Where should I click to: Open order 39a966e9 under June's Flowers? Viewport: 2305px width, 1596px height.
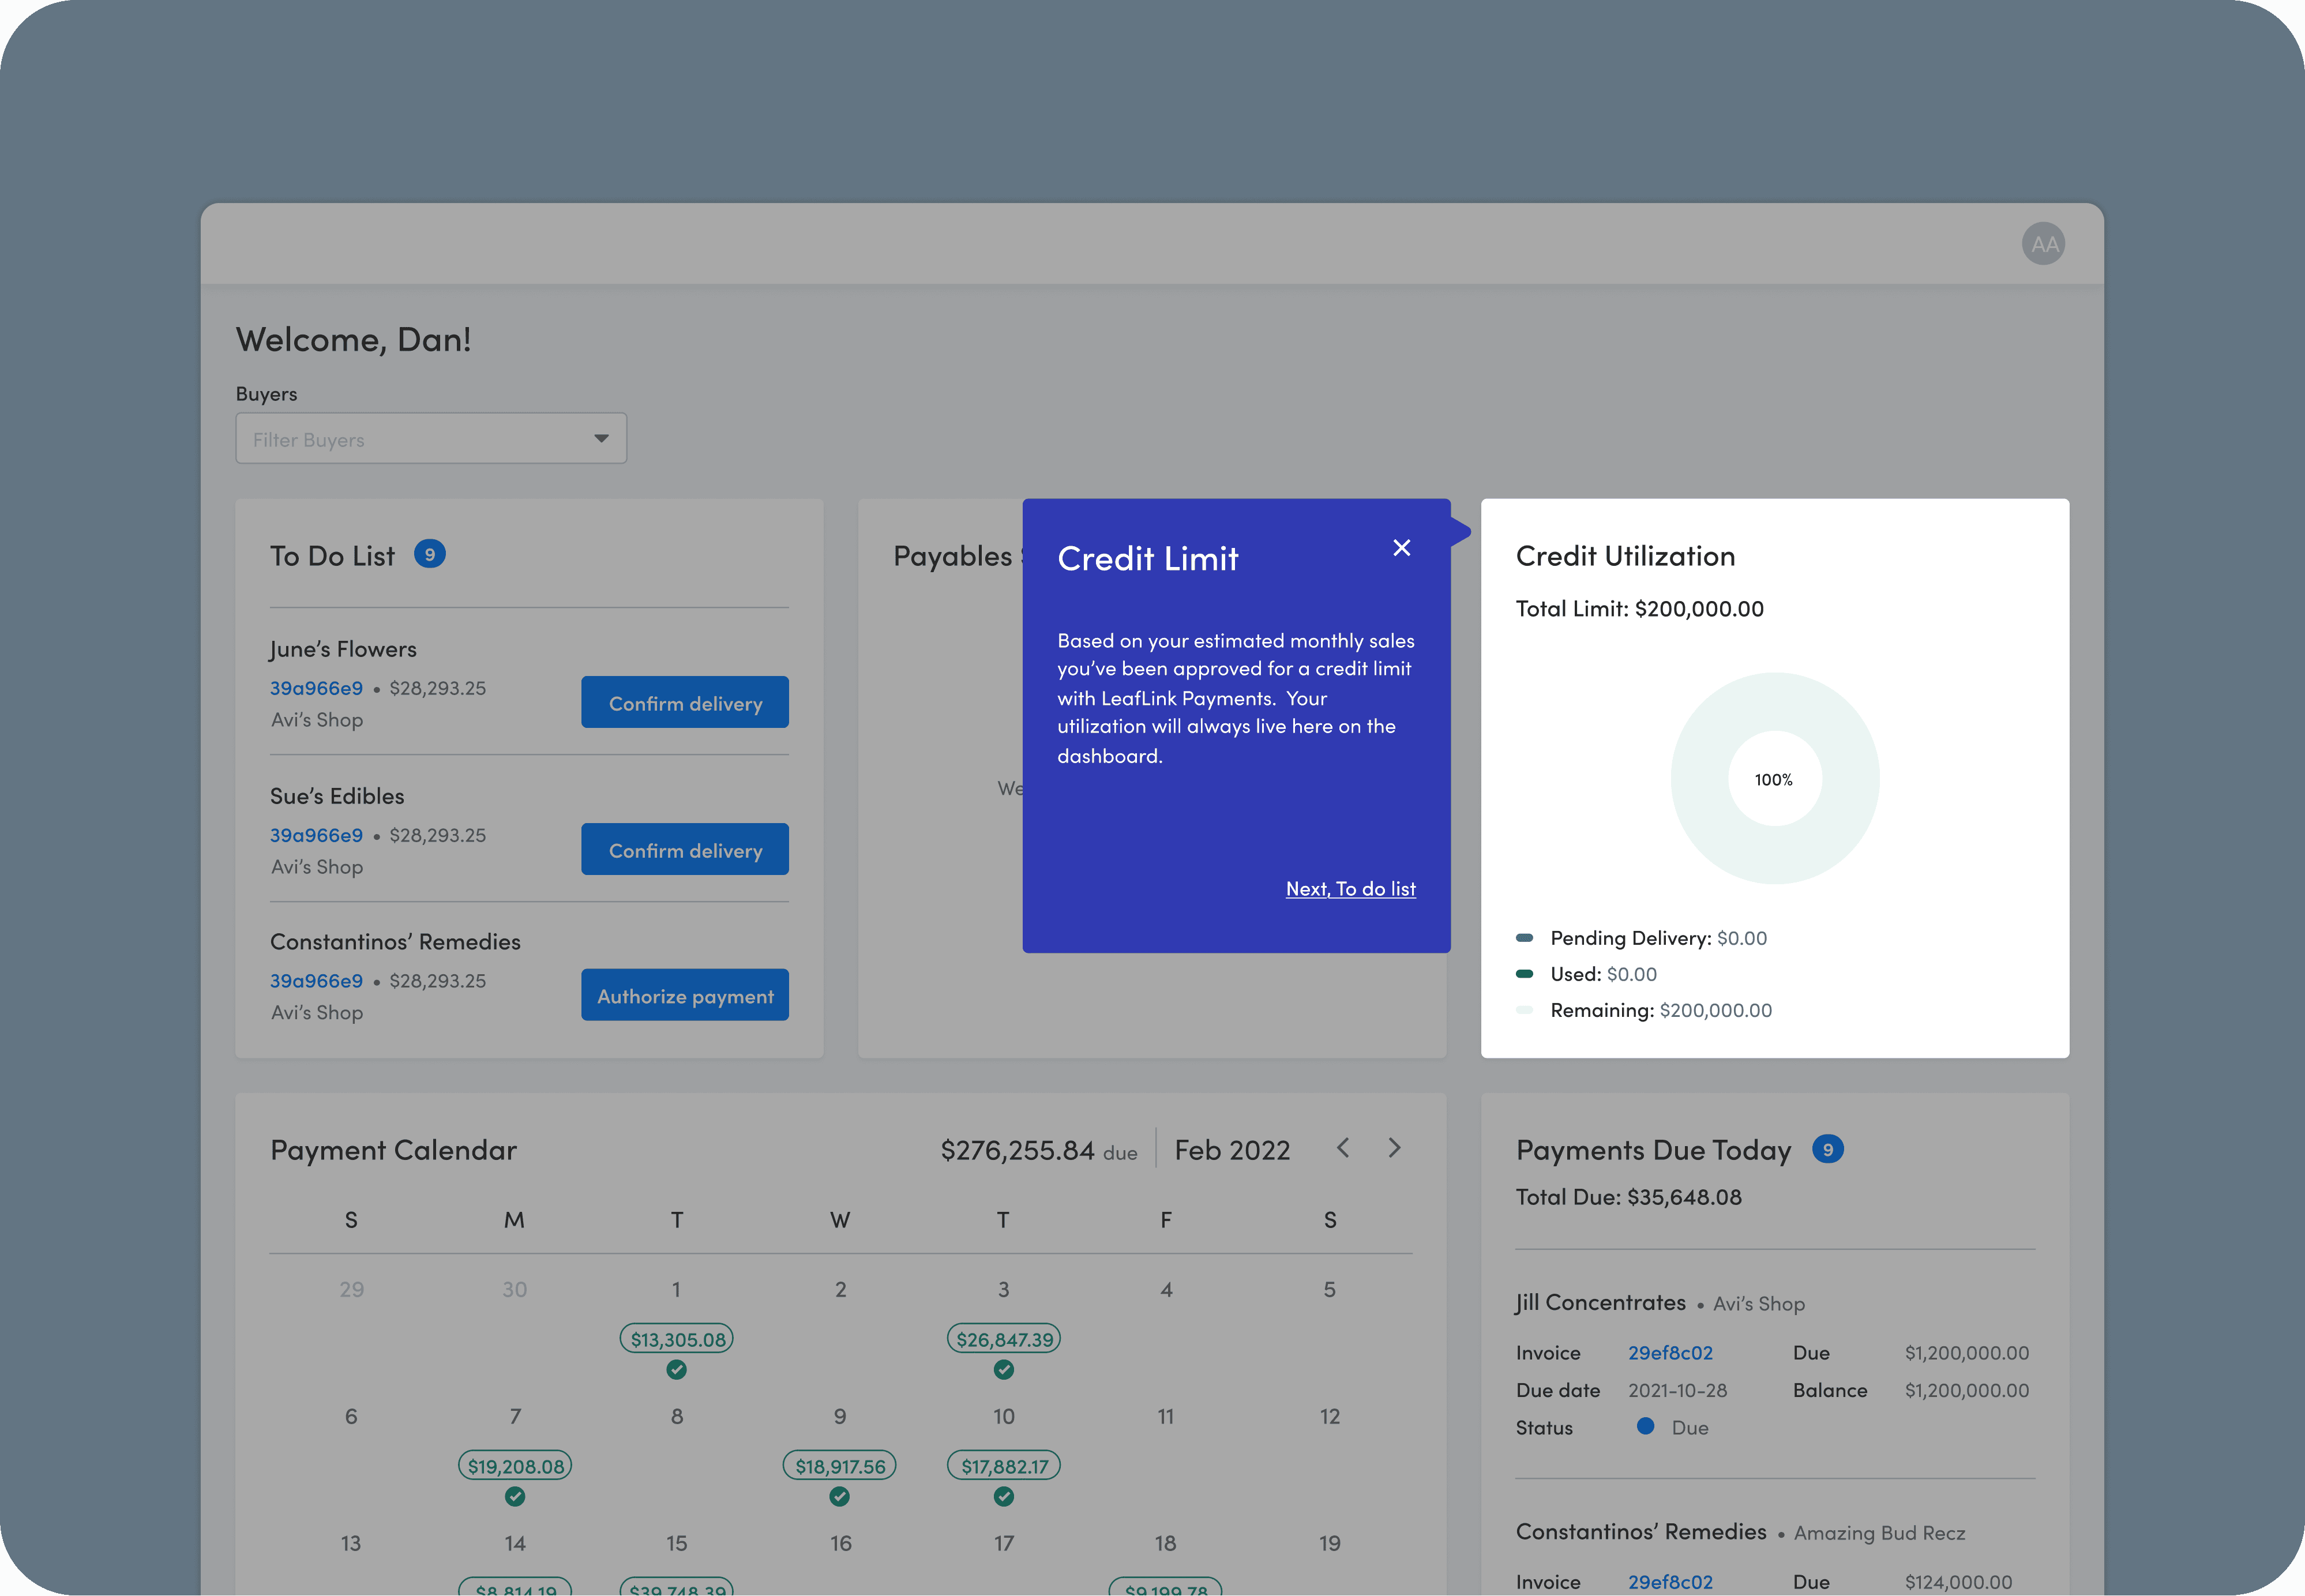[x=316, y=688]
